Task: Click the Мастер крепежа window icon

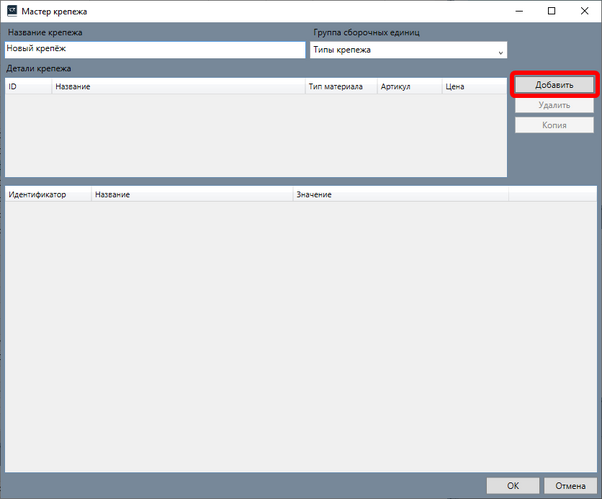Action: tap(12, 11)
